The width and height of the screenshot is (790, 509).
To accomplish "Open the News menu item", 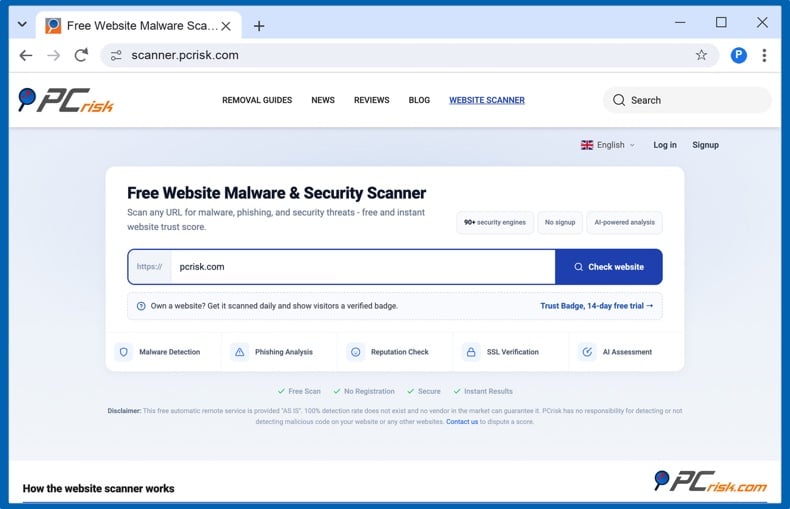I will point(323,100).
